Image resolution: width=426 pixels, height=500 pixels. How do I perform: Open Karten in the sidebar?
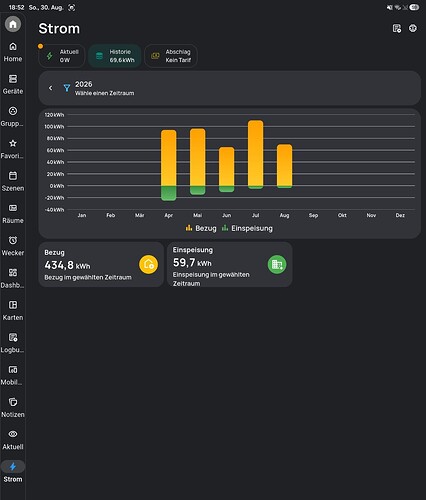click(x=13, y=311)
